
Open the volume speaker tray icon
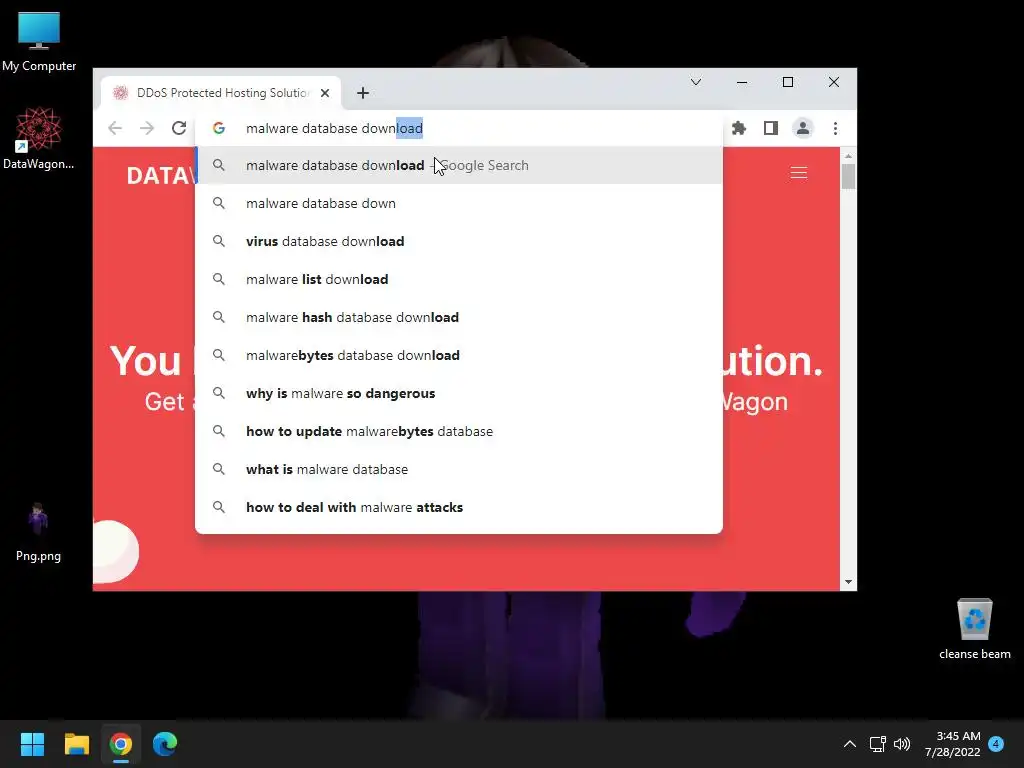pos(902,744)
